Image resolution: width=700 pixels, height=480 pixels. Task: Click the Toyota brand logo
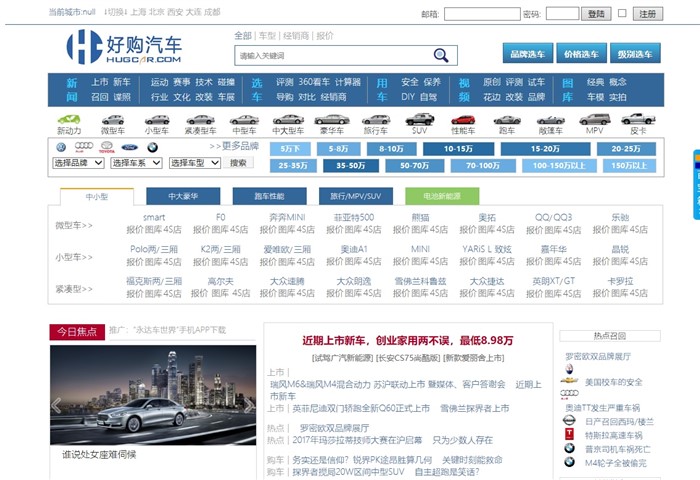click(x=107, y=147)
